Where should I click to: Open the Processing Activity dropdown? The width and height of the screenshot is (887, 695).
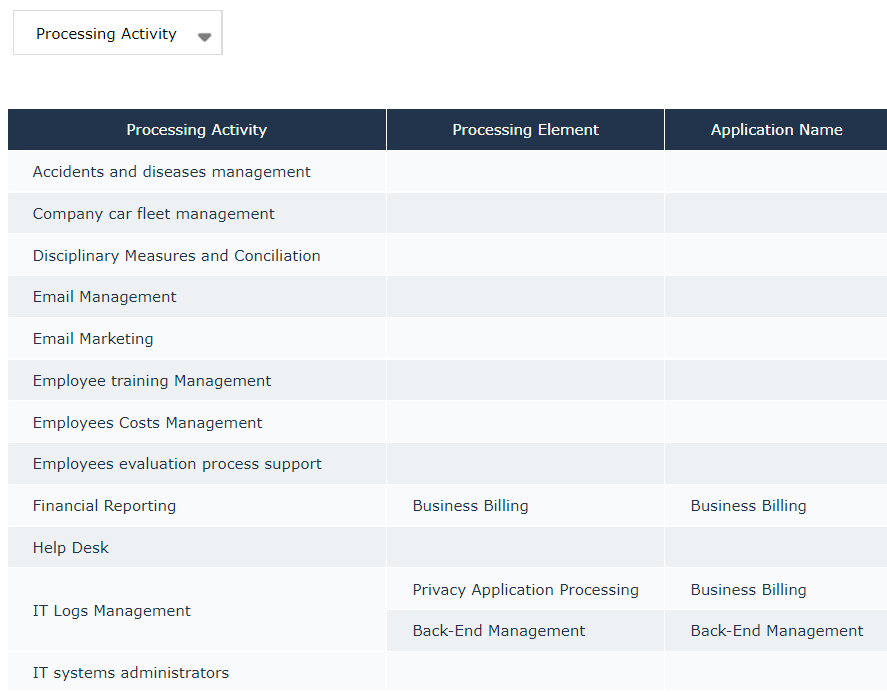tap(117, 34)
